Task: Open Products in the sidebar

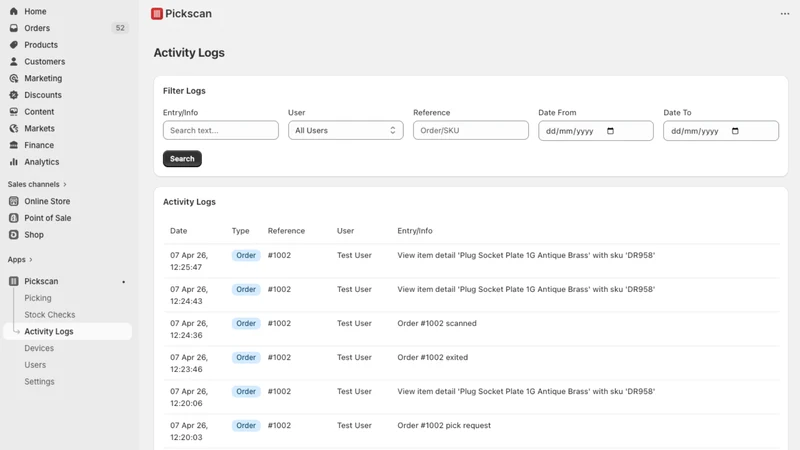Action: (x=41, y=45)
